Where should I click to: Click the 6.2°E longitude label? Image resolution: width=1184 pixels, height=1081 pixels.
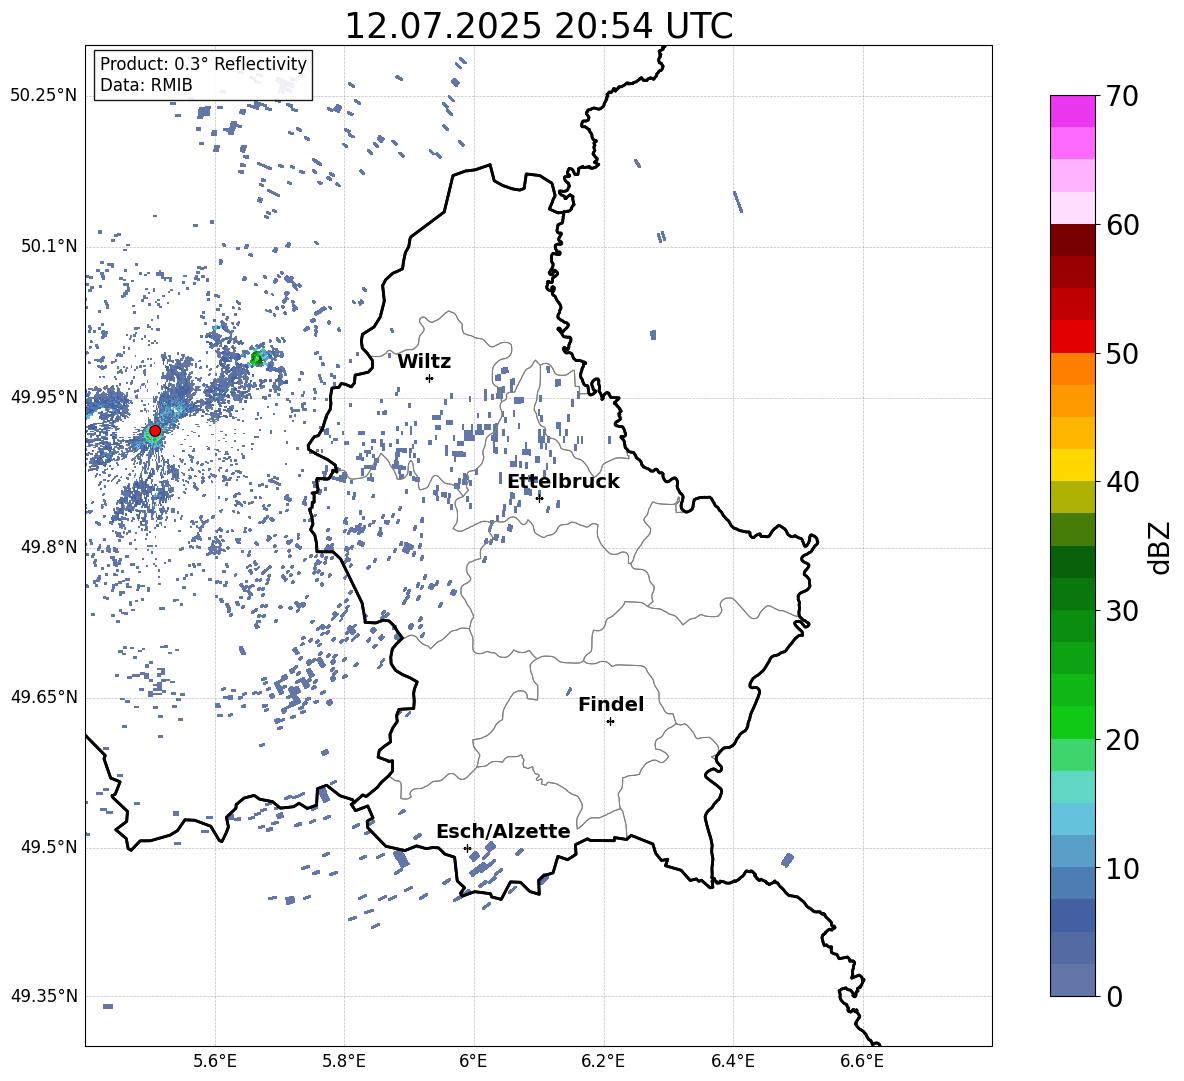point(603,1061)
